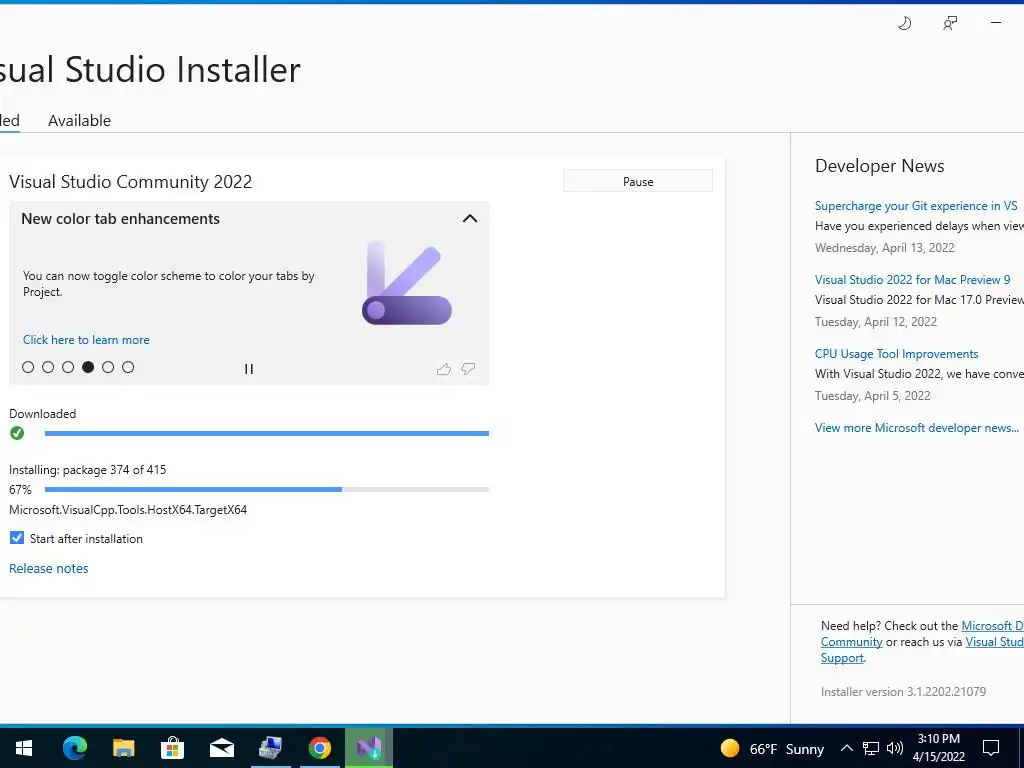The width and height of the screenshot is (1024, 768).
Task: Open Visual Studio 2022 for Mac Preview 9
Action: (912, 280)
